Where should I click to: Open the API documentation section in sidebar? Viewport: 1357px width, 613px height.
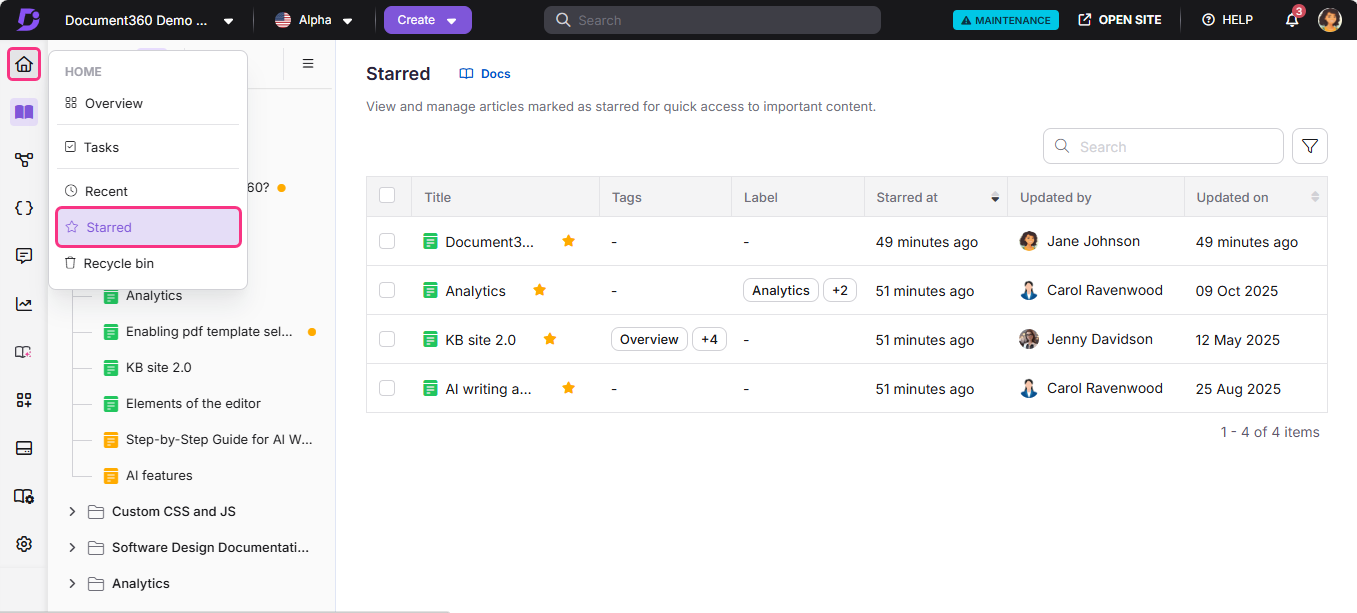point(24,208)
